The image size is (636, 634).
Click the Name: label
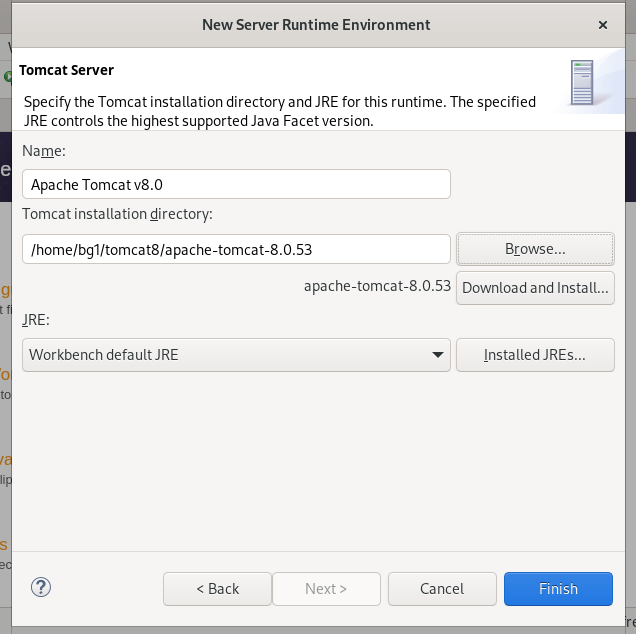(44, 151)
